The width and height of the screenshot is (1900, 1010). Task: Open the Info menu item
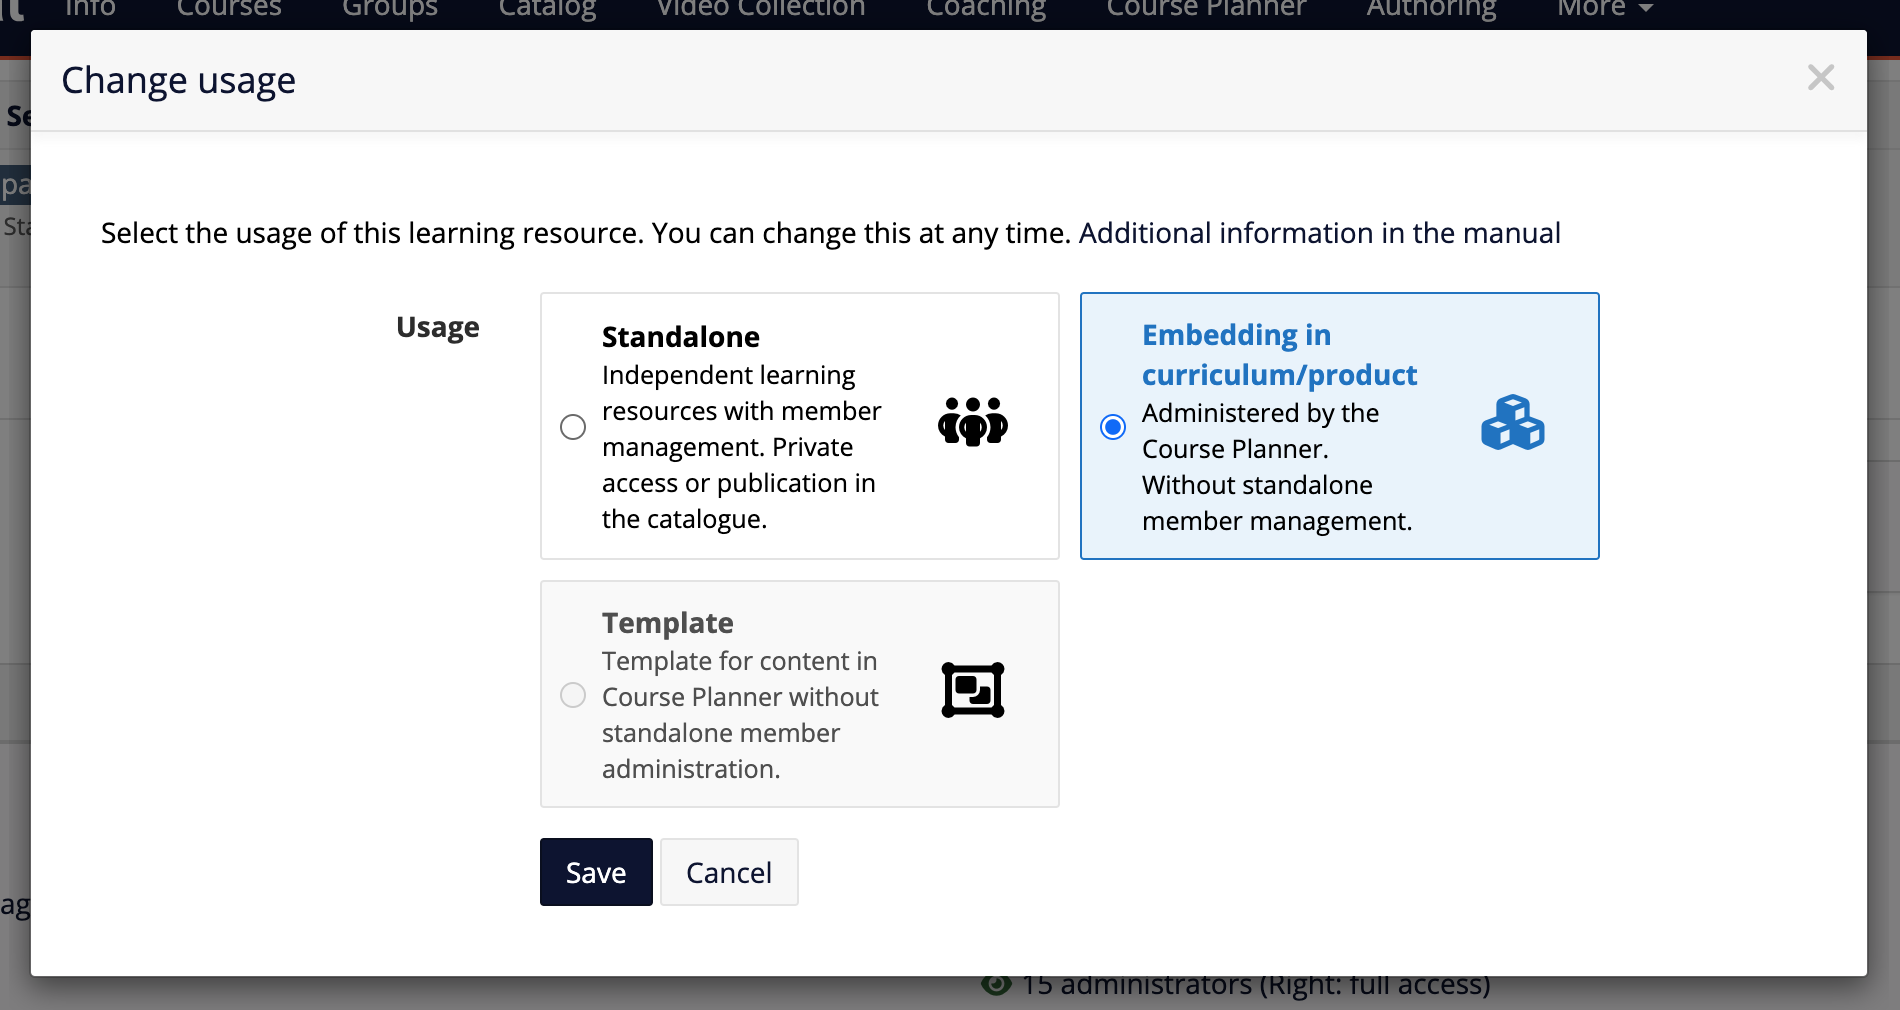pos(89,8)
